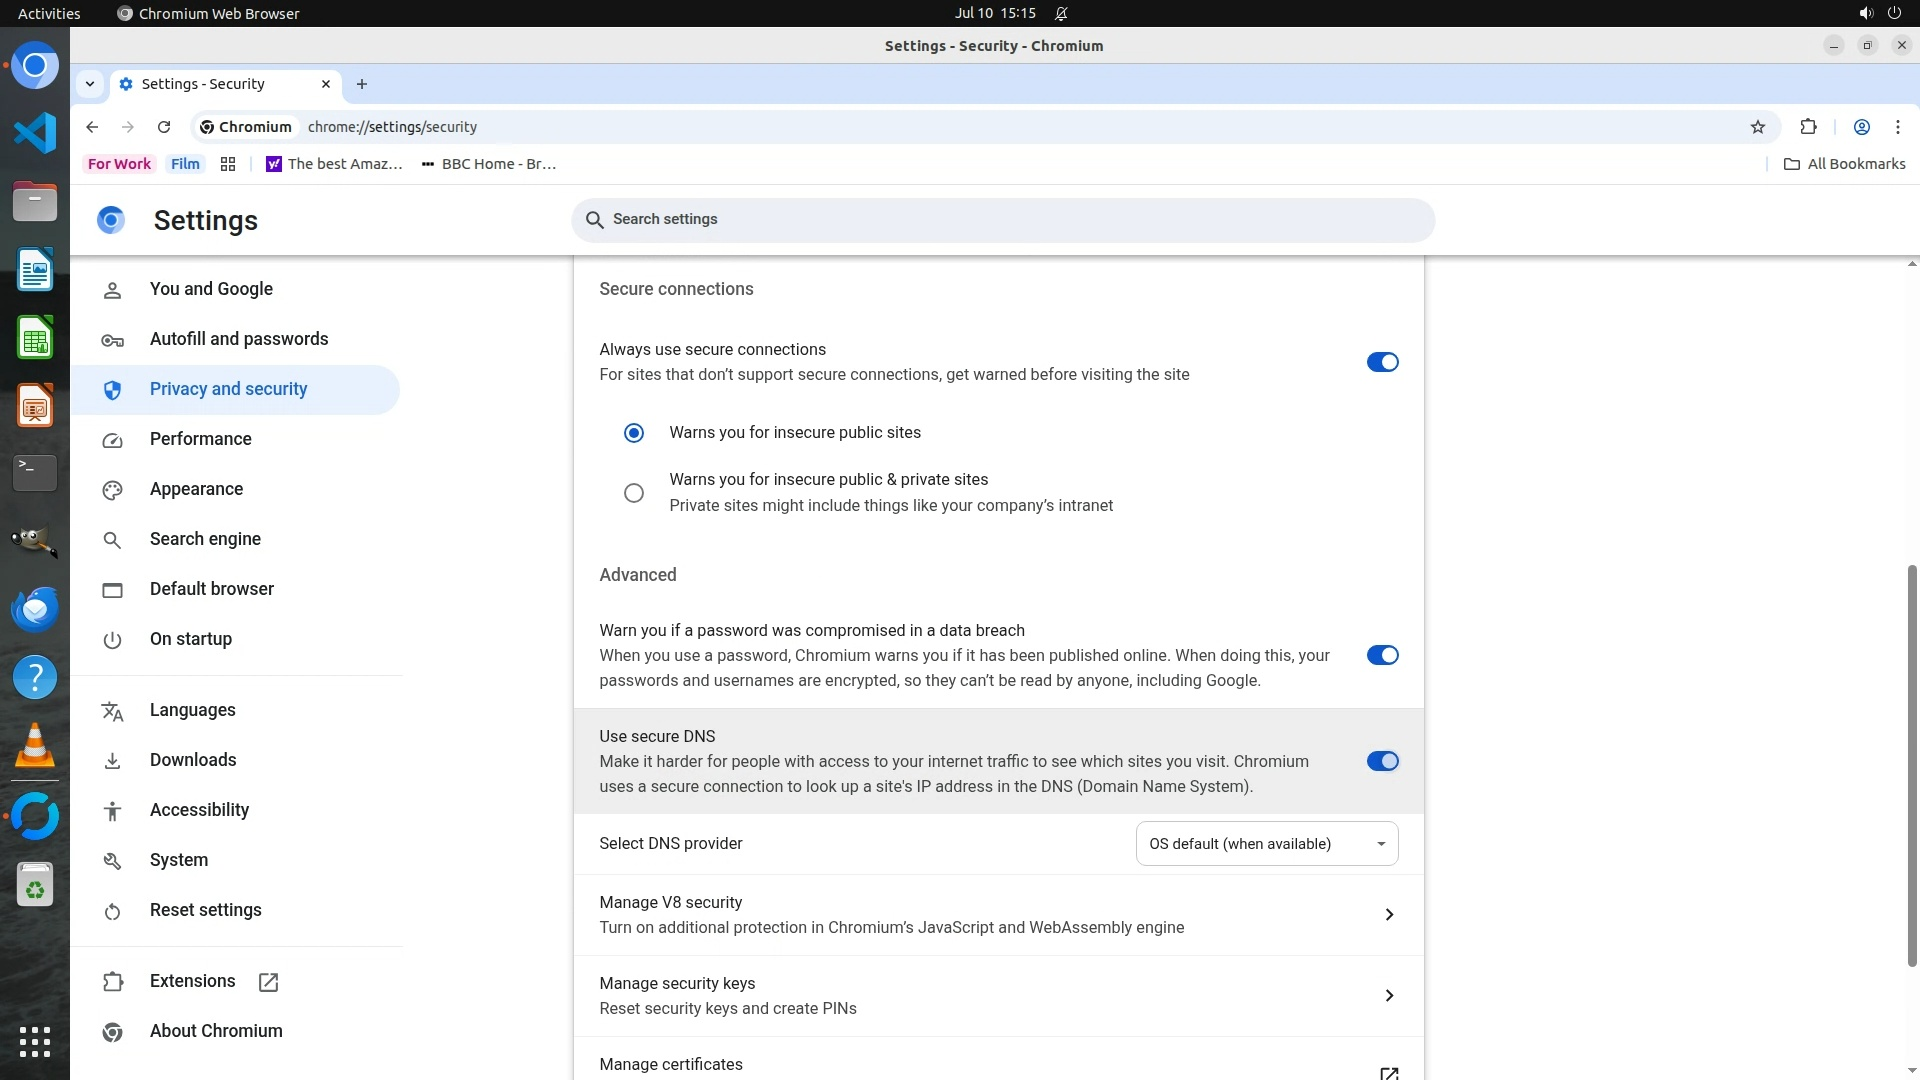The image size is (1920, 1080).
Task: Toggle Always use secure connections off
Action: [1382, 362]
